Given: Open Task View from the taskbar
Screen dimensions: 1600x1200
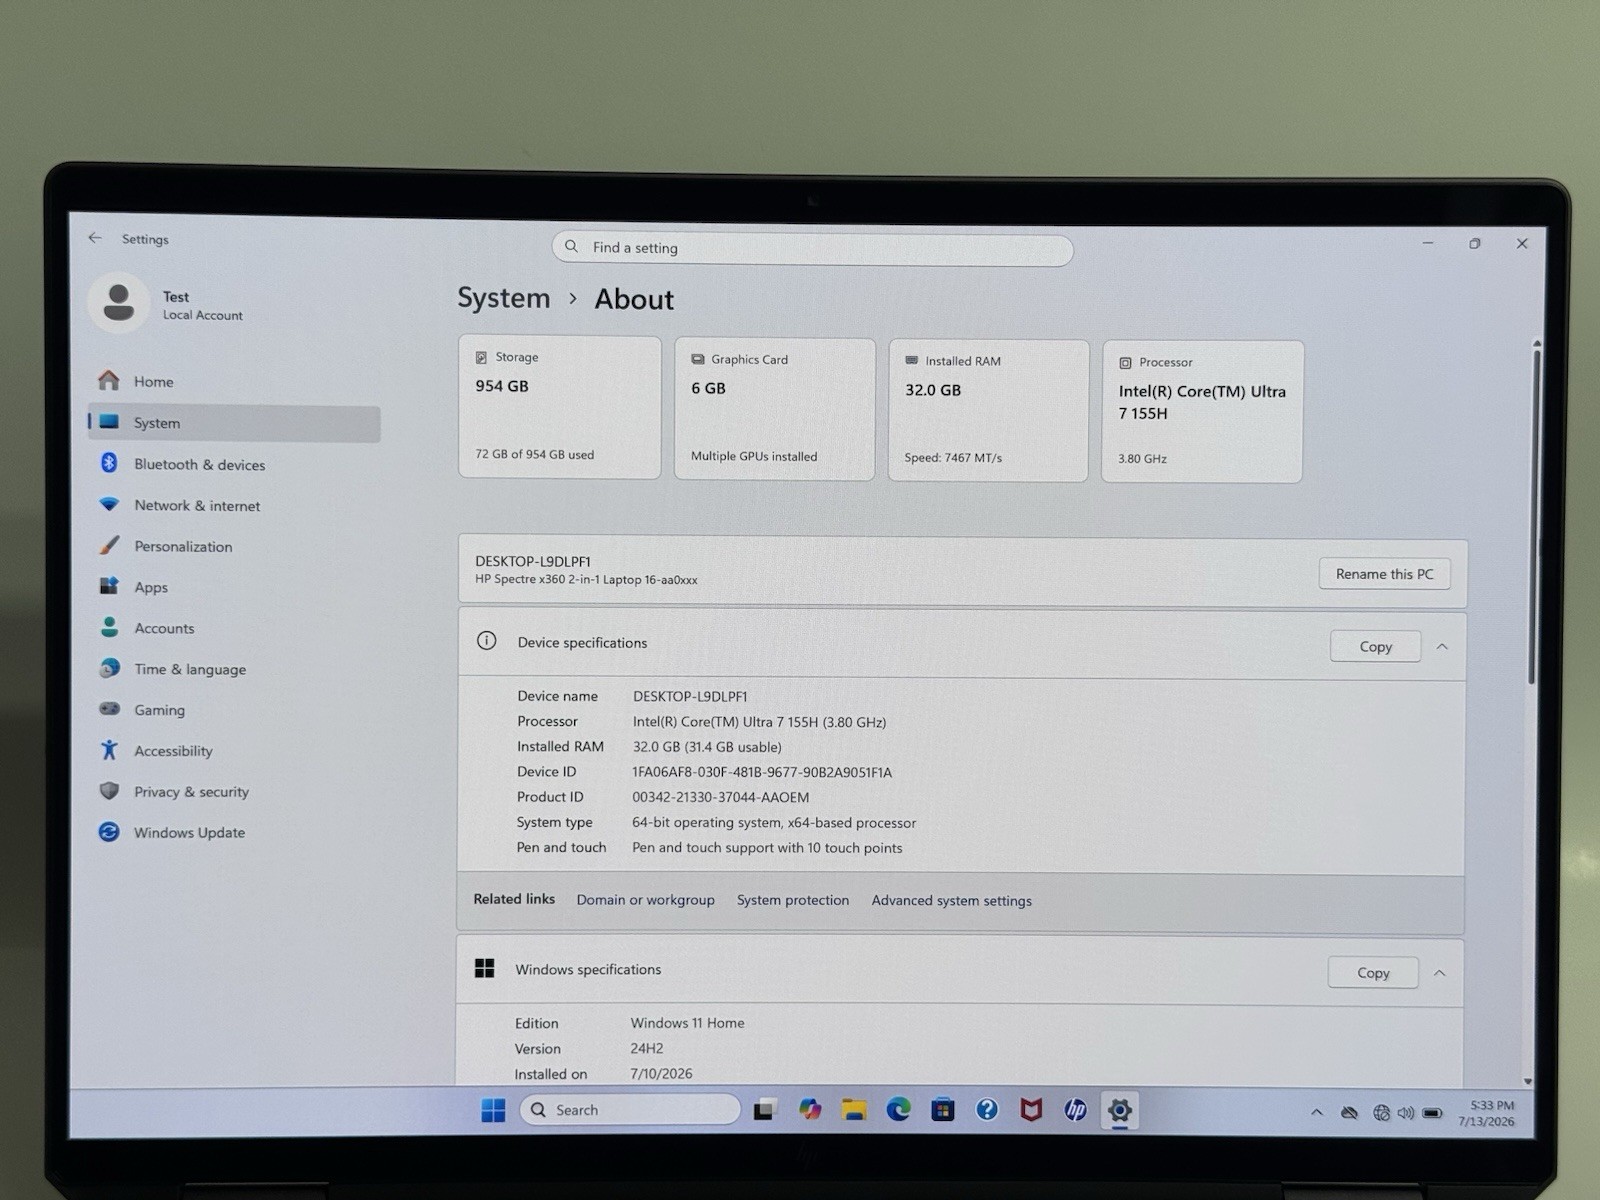Looking at the screenshot, I should click(x=766, y=1110).
